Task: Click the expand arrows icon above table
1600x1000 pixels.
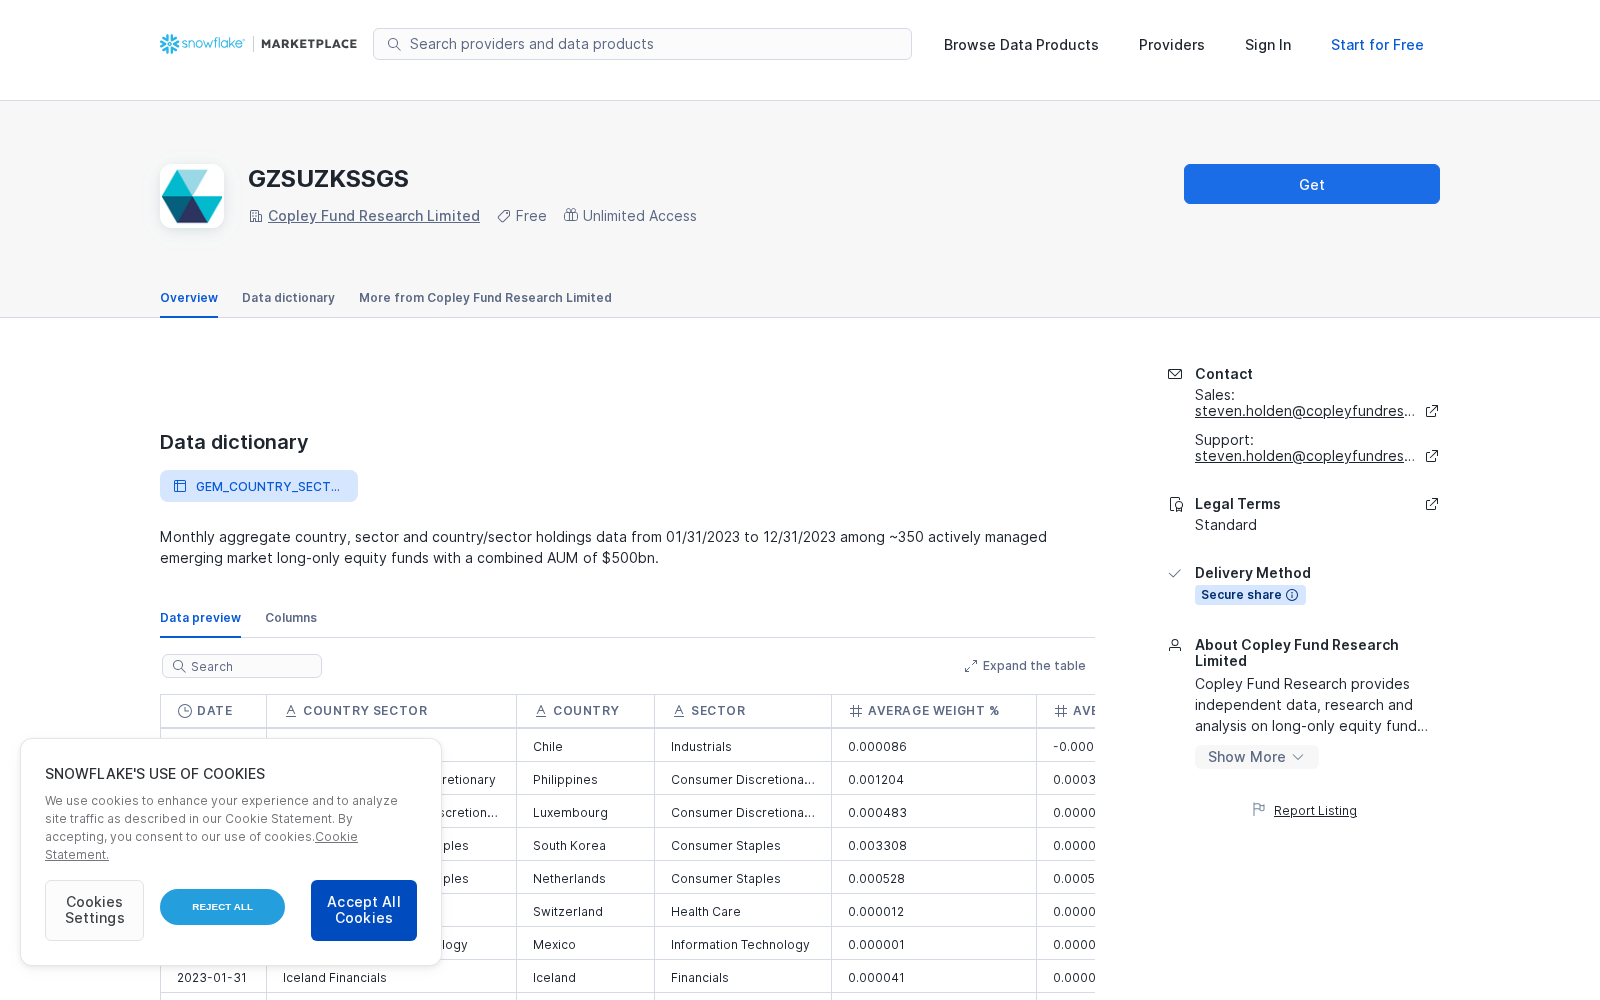Action: [x=971, y=666]
